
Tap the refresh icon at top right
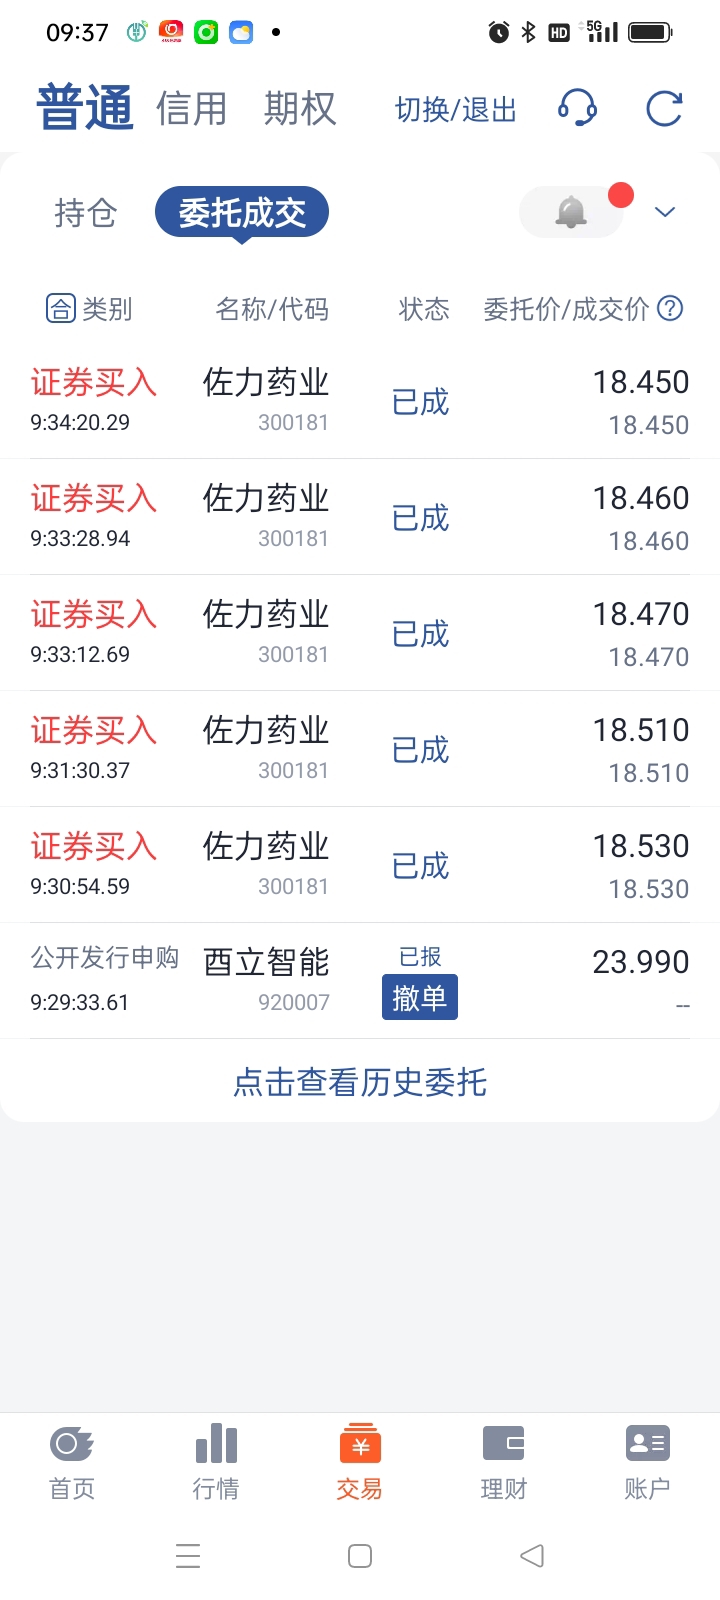[x=664, y=108]
